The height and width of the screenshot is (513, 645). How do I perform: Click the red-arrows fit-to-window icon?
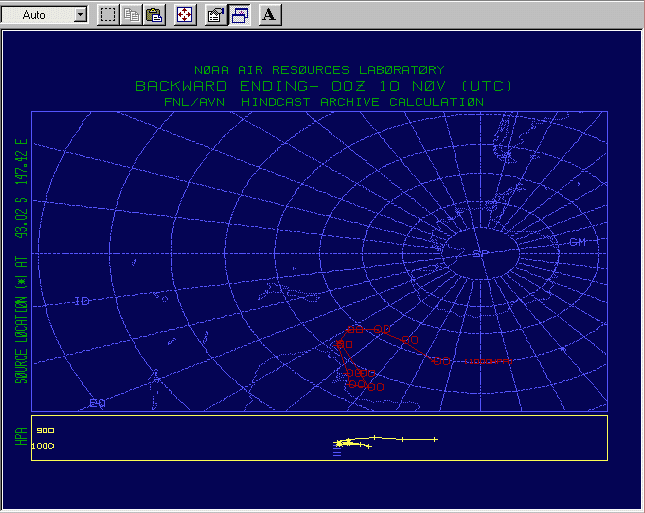[185, 15]
